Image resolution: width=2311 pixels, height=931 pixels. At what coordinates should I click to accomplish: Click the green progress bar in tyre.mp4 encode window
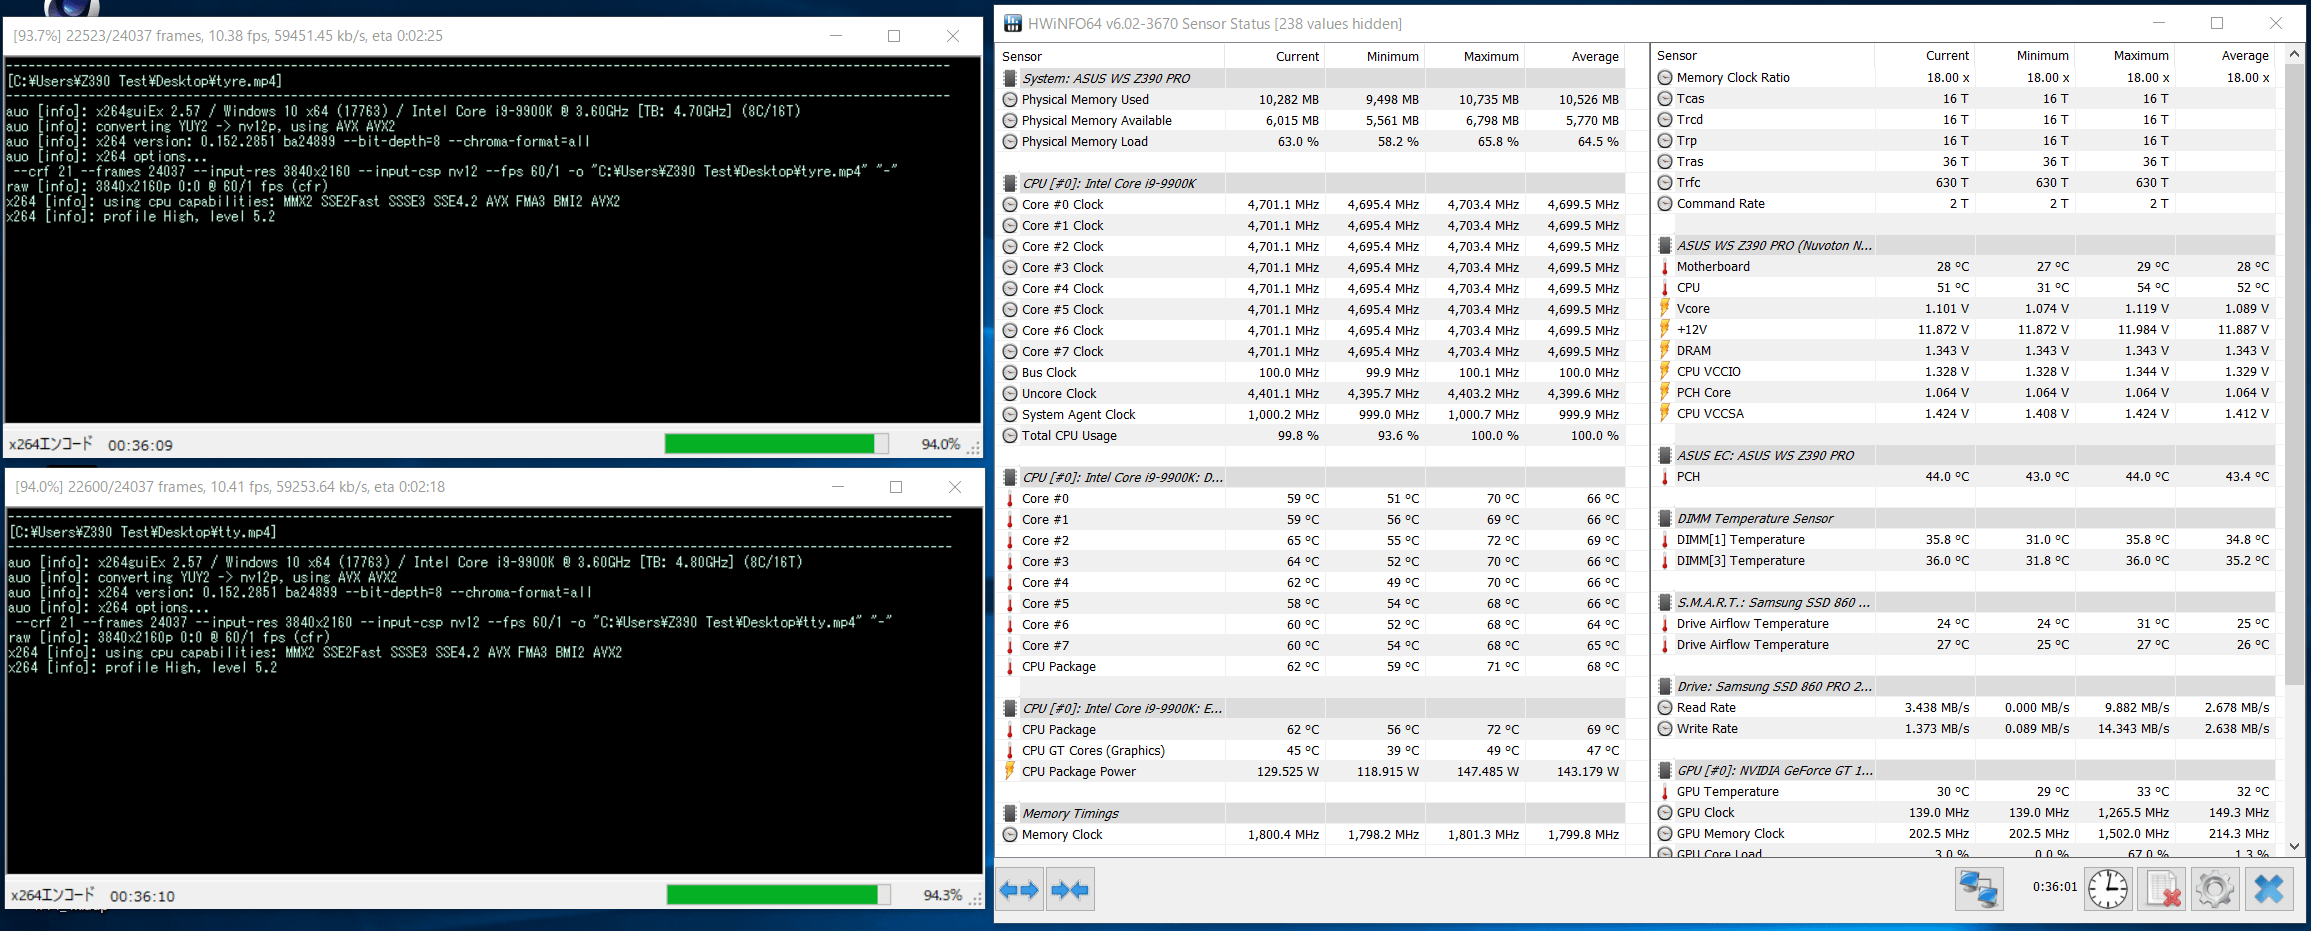(x=776, y=443)
